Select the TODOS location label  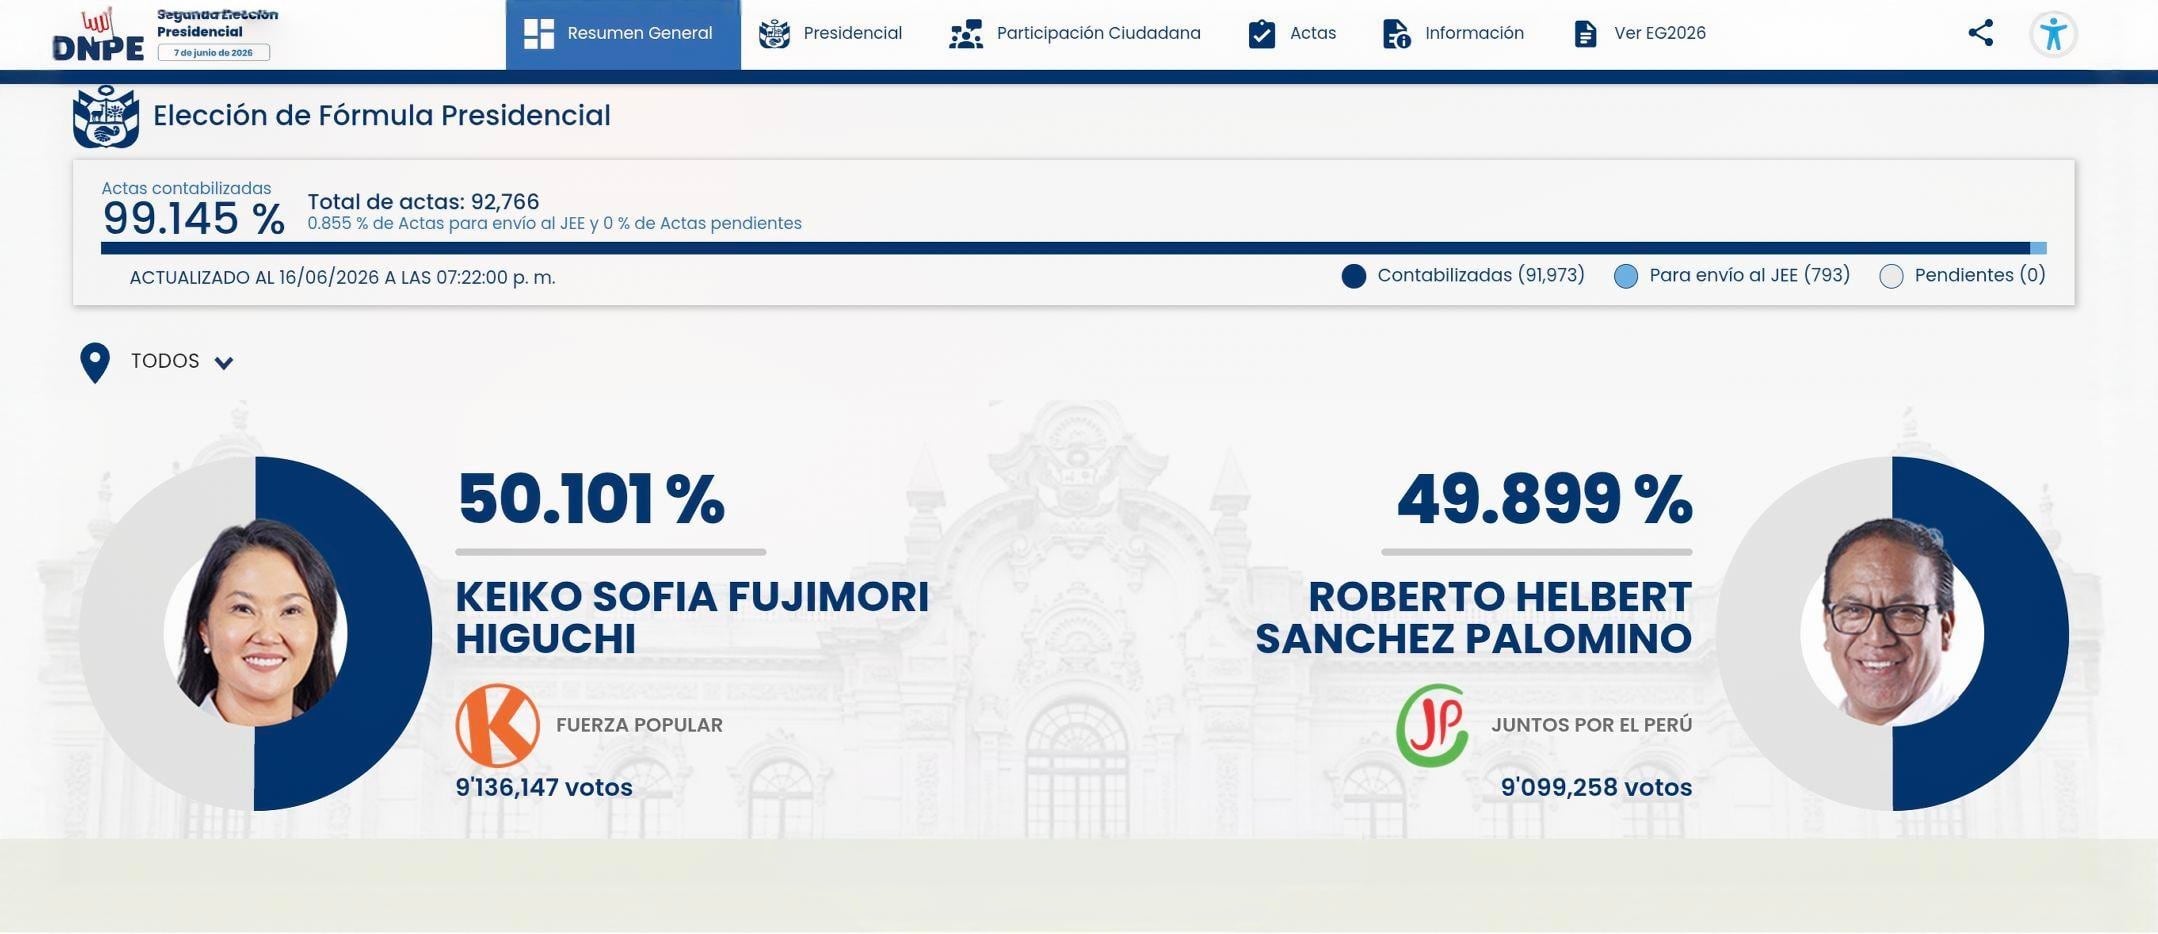[165, 361]
